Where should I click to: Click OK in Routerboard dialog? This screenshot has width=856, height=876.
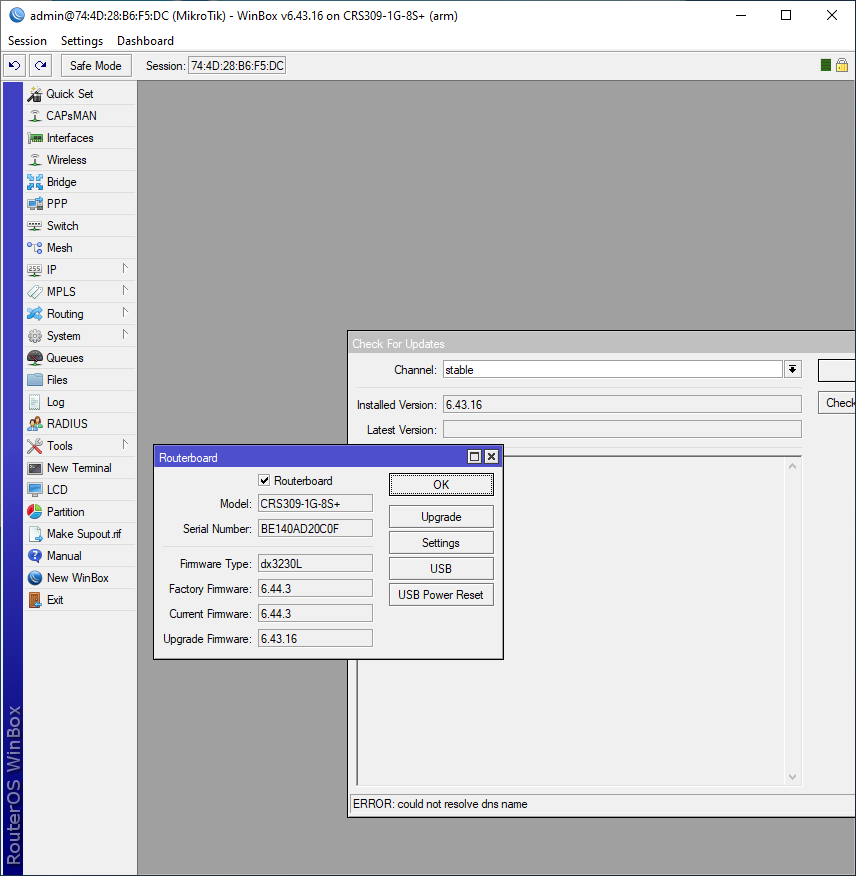(x=441, y=484)
